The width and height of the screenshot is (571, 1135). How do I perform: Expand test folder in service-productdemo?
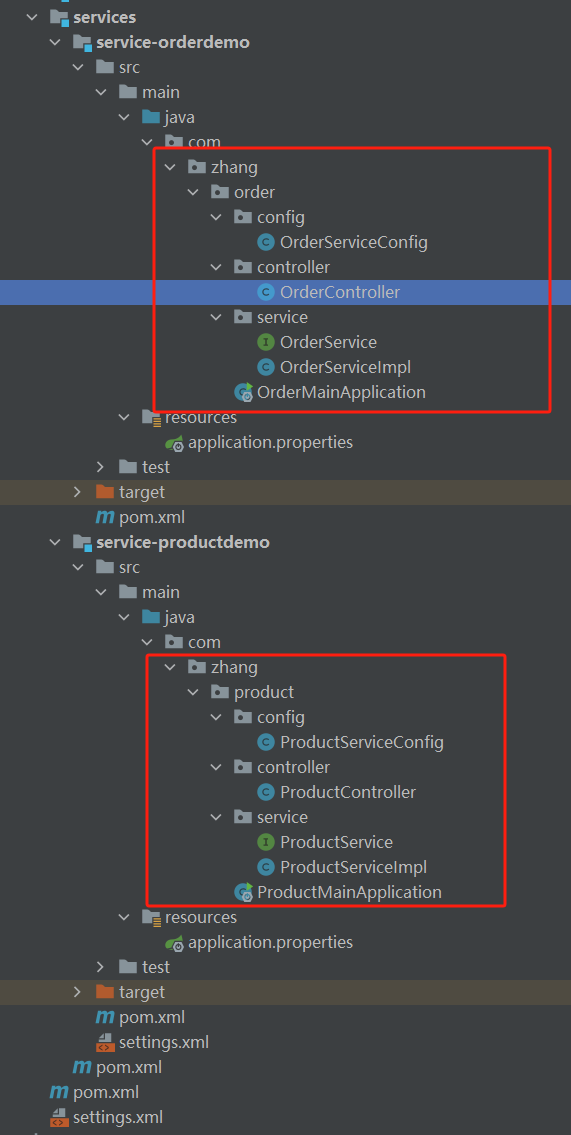tap(101, 967)
